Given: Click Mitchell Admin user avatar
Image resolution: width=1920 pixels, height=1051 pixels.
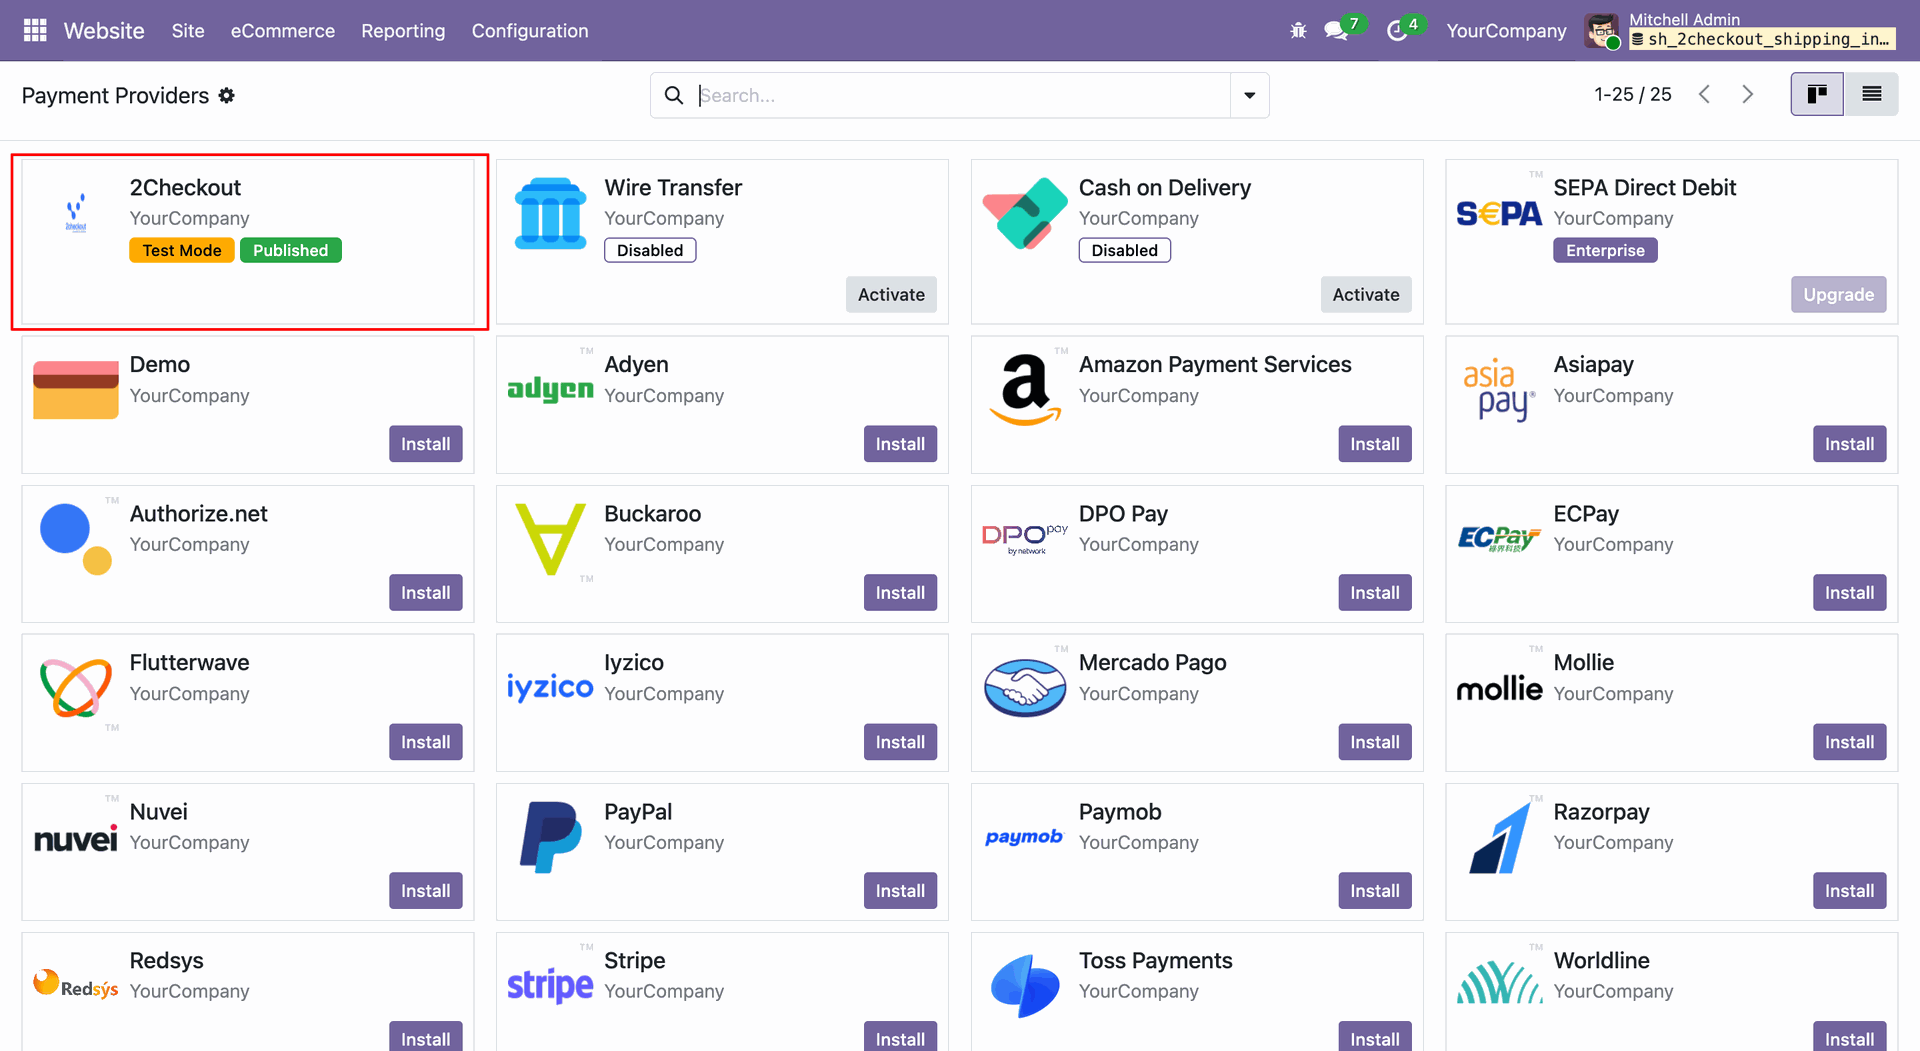Looking at the screenshot, I should tap(1602, 31).
